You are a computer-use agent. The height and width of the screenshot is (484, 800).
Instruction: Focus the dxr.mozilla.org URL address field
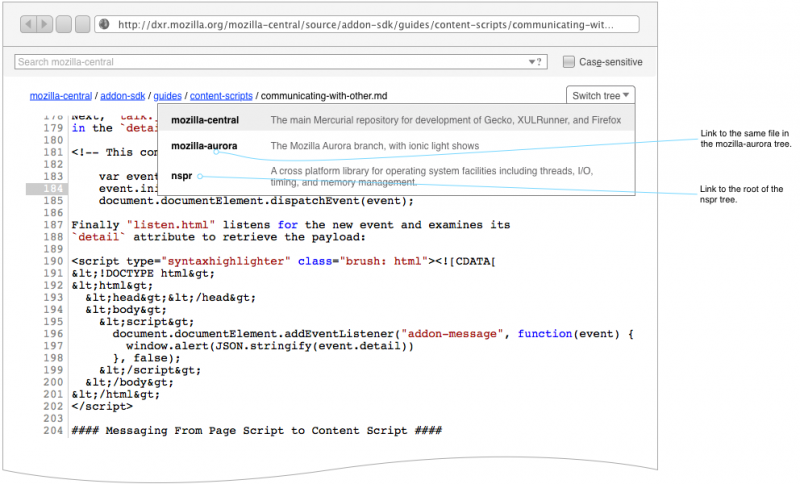pos(366,24)
